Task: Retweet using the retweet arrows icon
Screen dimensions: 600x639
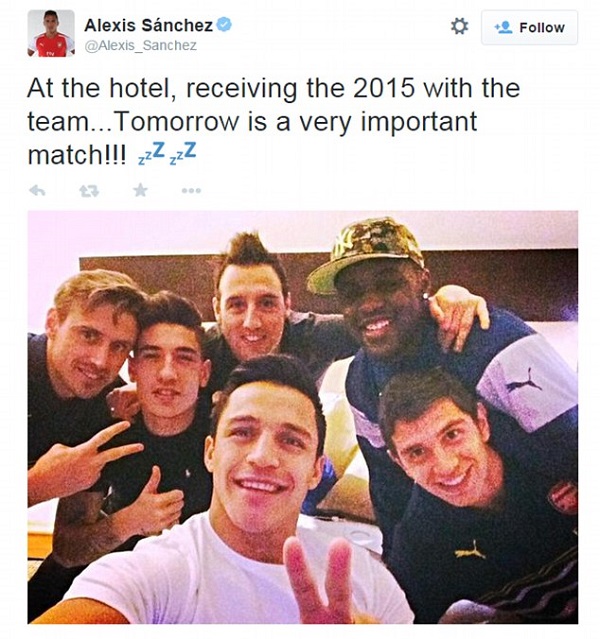Action: pos(89,191)
